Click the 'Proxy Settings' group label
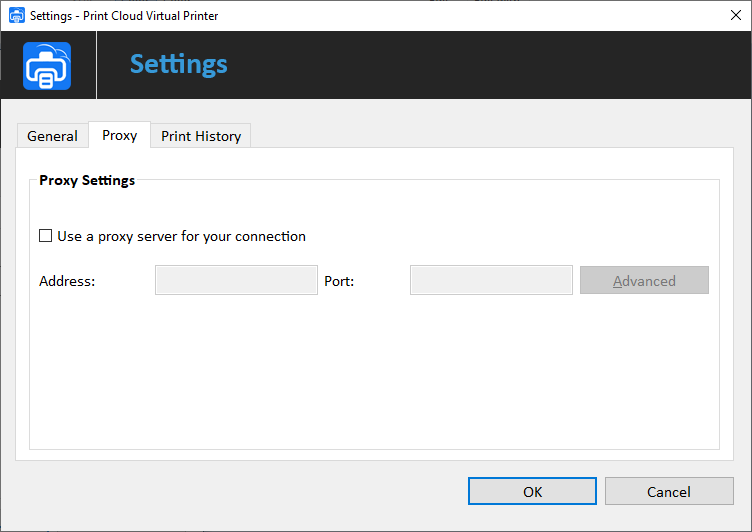The height and width of the screenshot is (532, 752). point(87,181)
